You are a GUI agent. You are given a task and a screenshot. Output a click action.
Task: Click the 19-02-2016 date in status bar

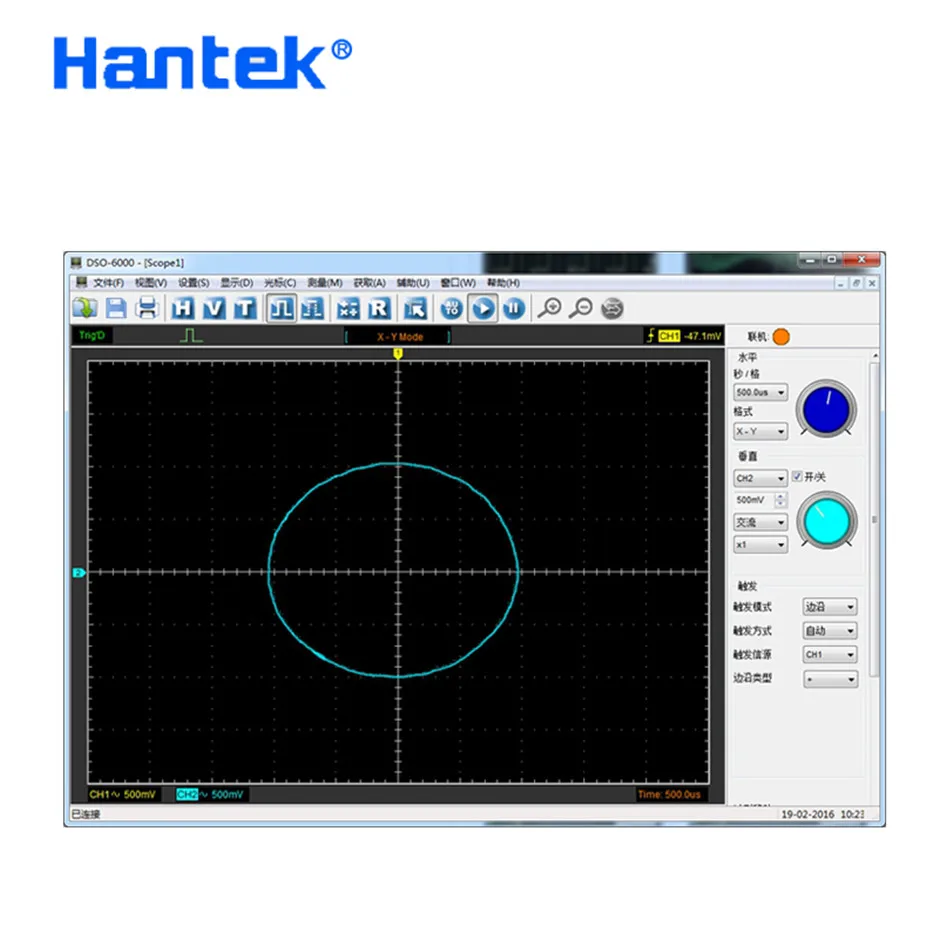pyautogui.click(x=807, y=814)
